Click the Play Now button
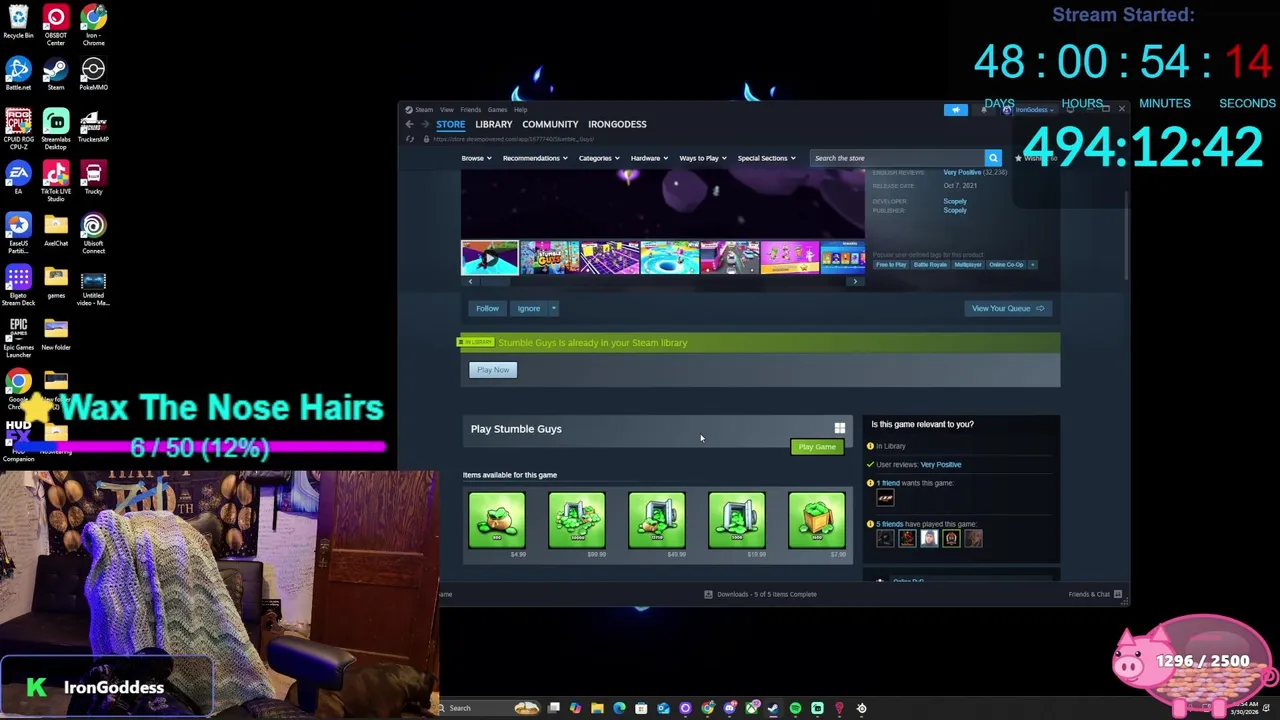Screen dimensions: 1280x720 (493, 370)
